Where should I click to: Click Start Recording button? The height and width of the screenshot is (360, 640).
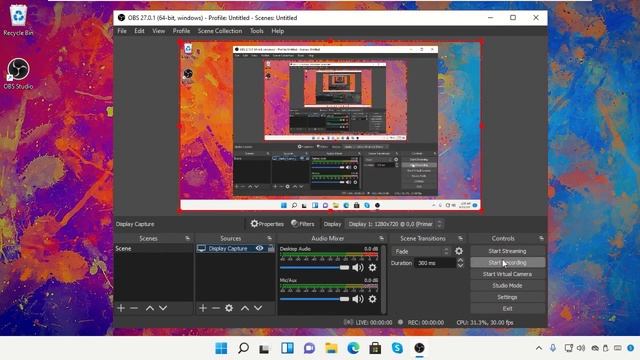coord(507,262)
